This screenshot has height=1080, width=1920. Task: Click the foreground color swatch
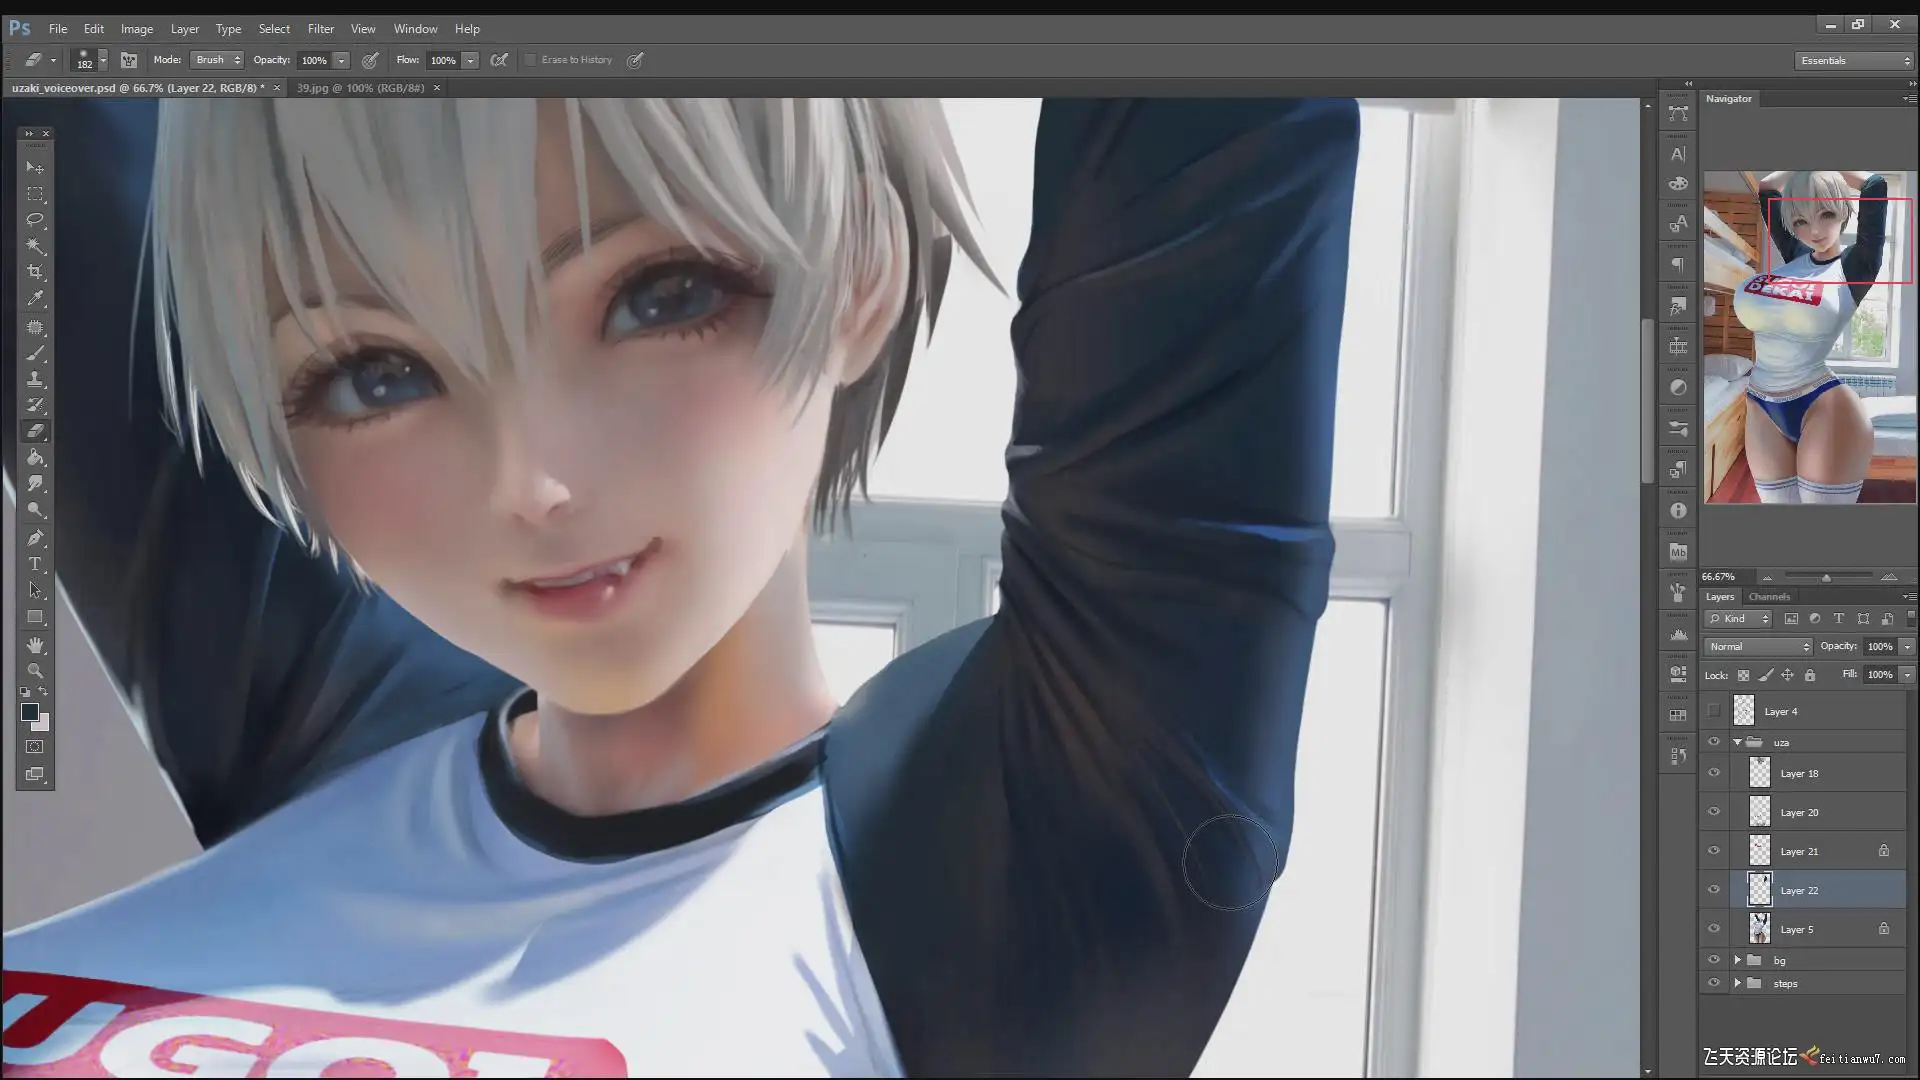tap(29, 712)
